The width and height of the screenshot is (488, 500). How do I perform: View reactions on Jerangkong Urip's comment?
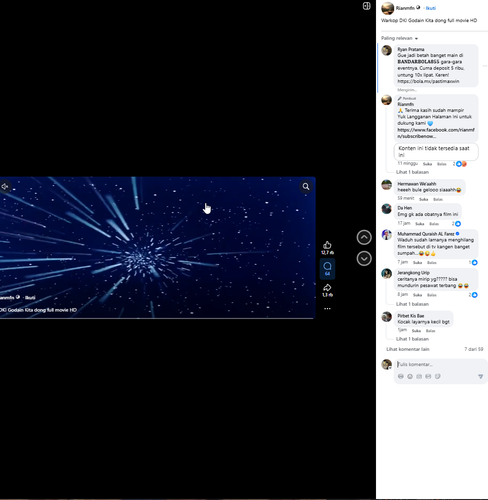pos(473,295)
